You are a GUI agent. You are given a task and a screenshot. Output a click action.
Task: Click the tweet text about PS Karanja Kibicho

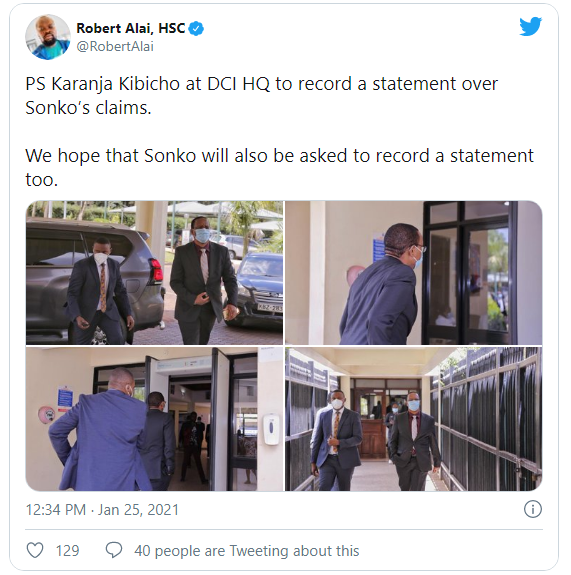point(261,96)
